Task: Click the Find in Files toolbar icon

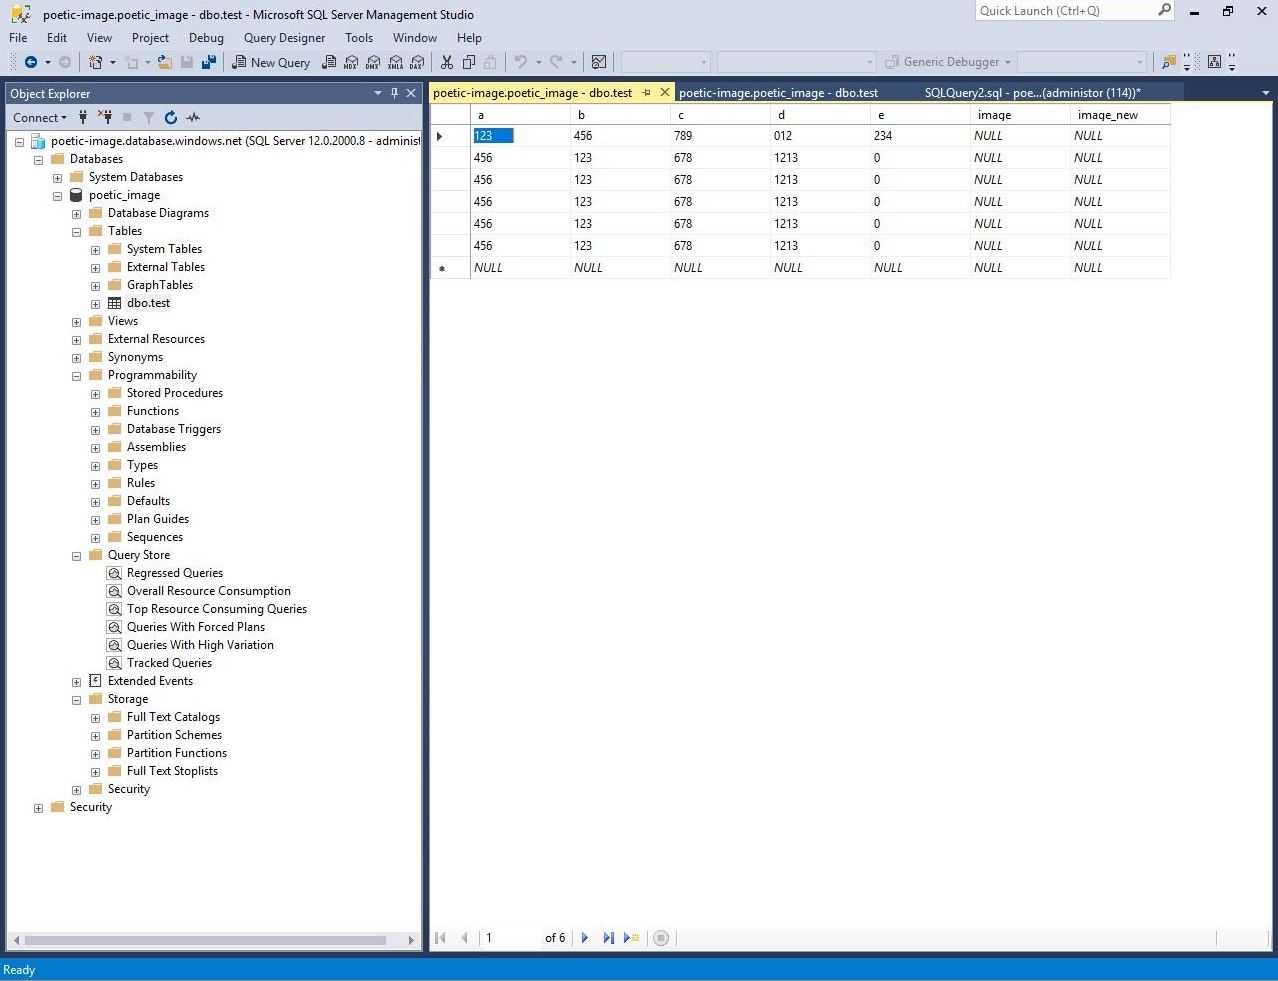Action: (x=1168, y=62)
